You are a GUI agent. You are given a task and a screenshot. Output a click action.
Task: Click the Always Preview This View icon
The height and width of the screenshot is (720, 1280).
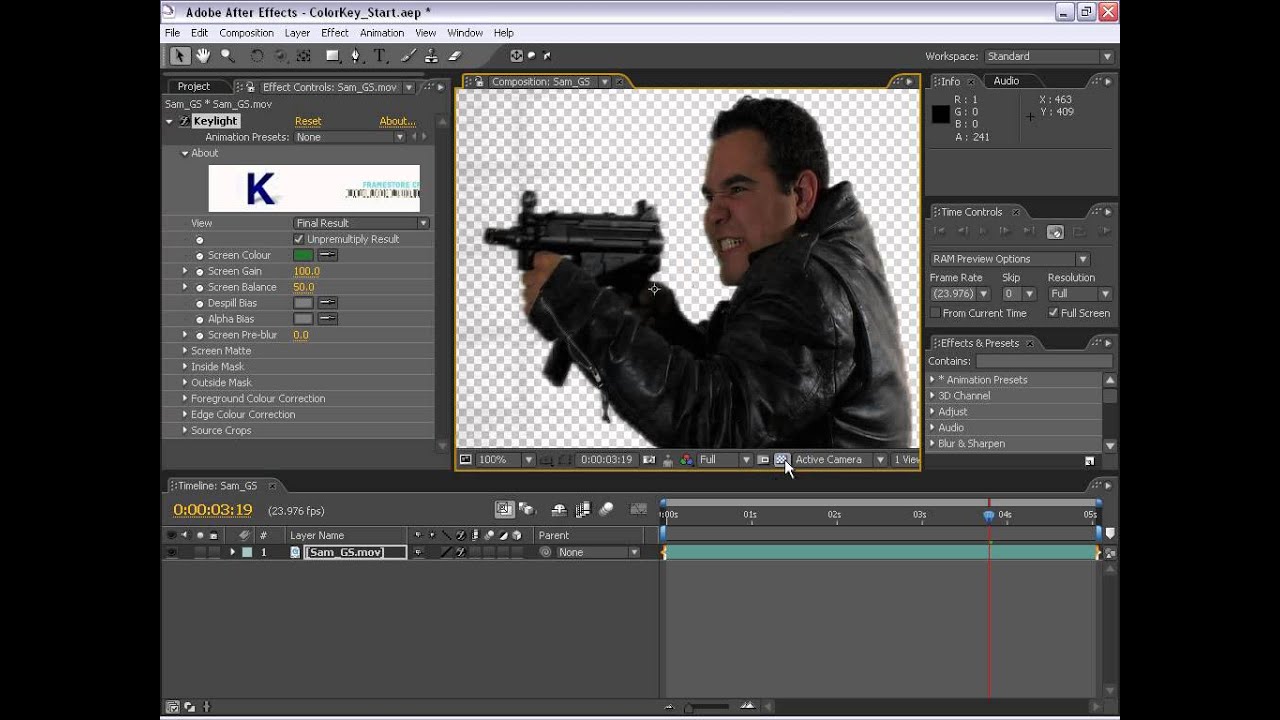[465, 460]
